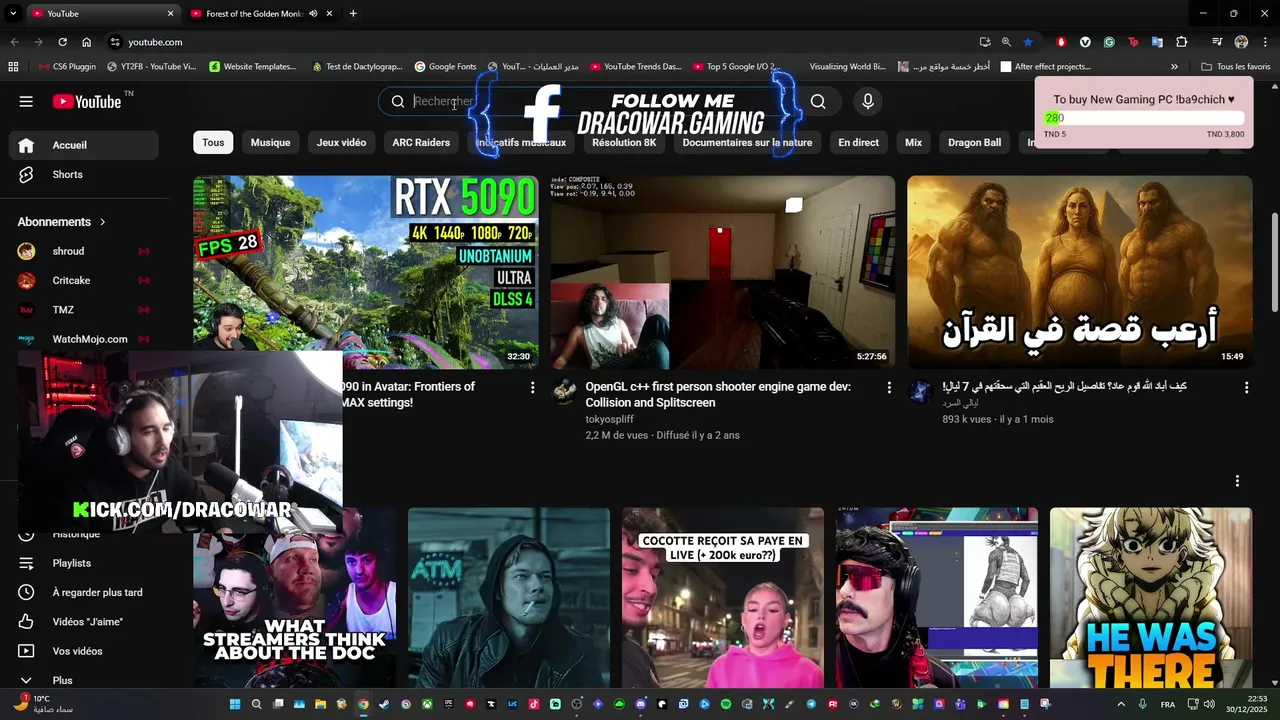Select the Tous filter chip
Screen dimensions: 1280x720
213,143
